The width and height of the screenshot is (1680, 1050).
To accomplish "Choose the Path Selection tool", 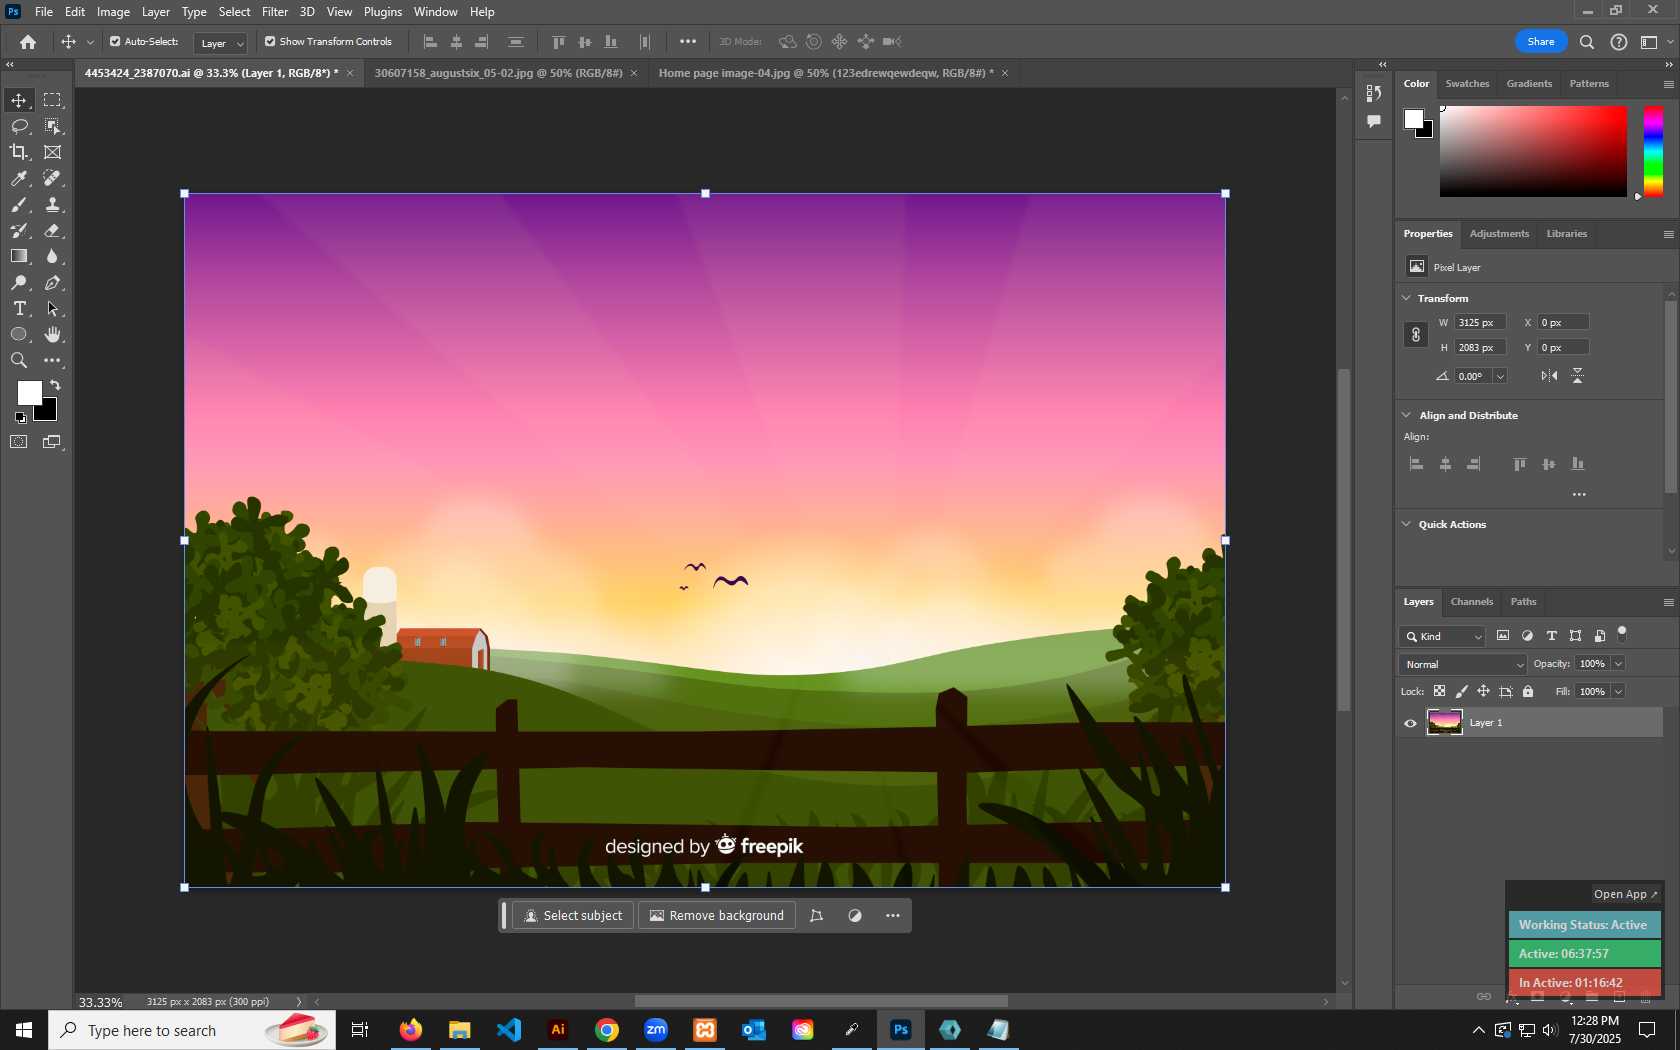I will (x=52, y=309).
